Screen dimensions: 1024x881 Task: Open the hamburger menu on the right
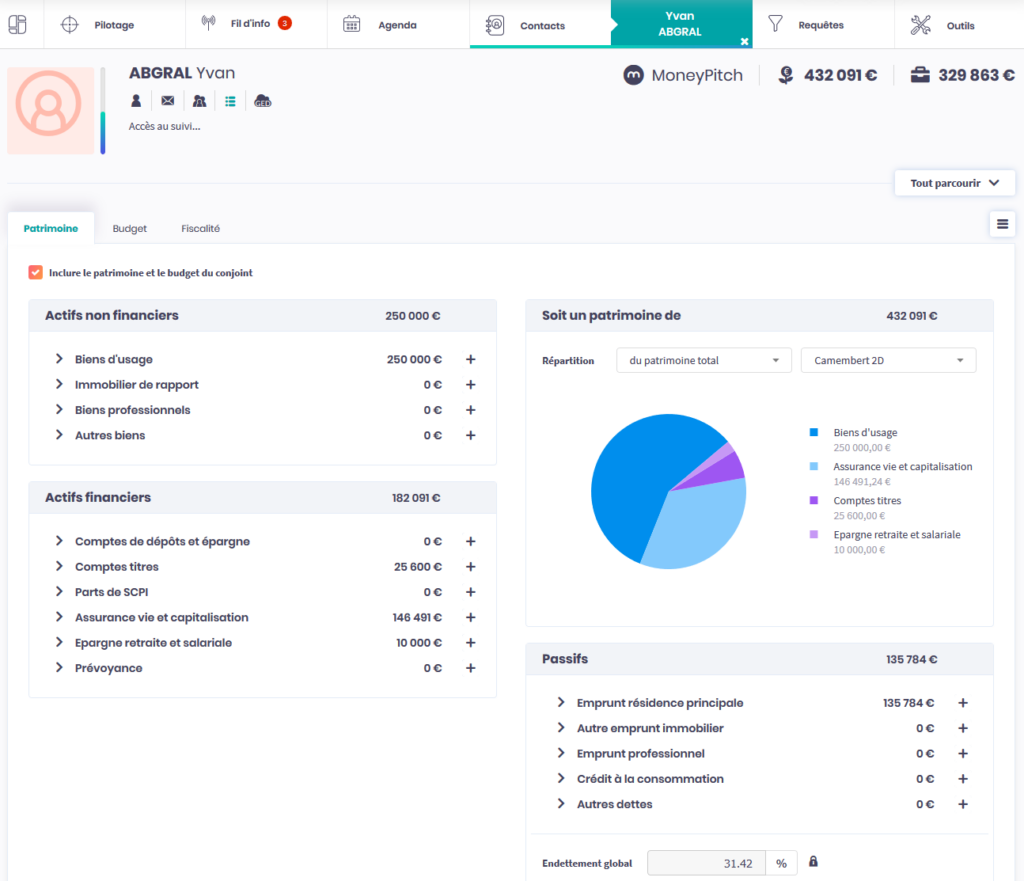pos(1002,224)
